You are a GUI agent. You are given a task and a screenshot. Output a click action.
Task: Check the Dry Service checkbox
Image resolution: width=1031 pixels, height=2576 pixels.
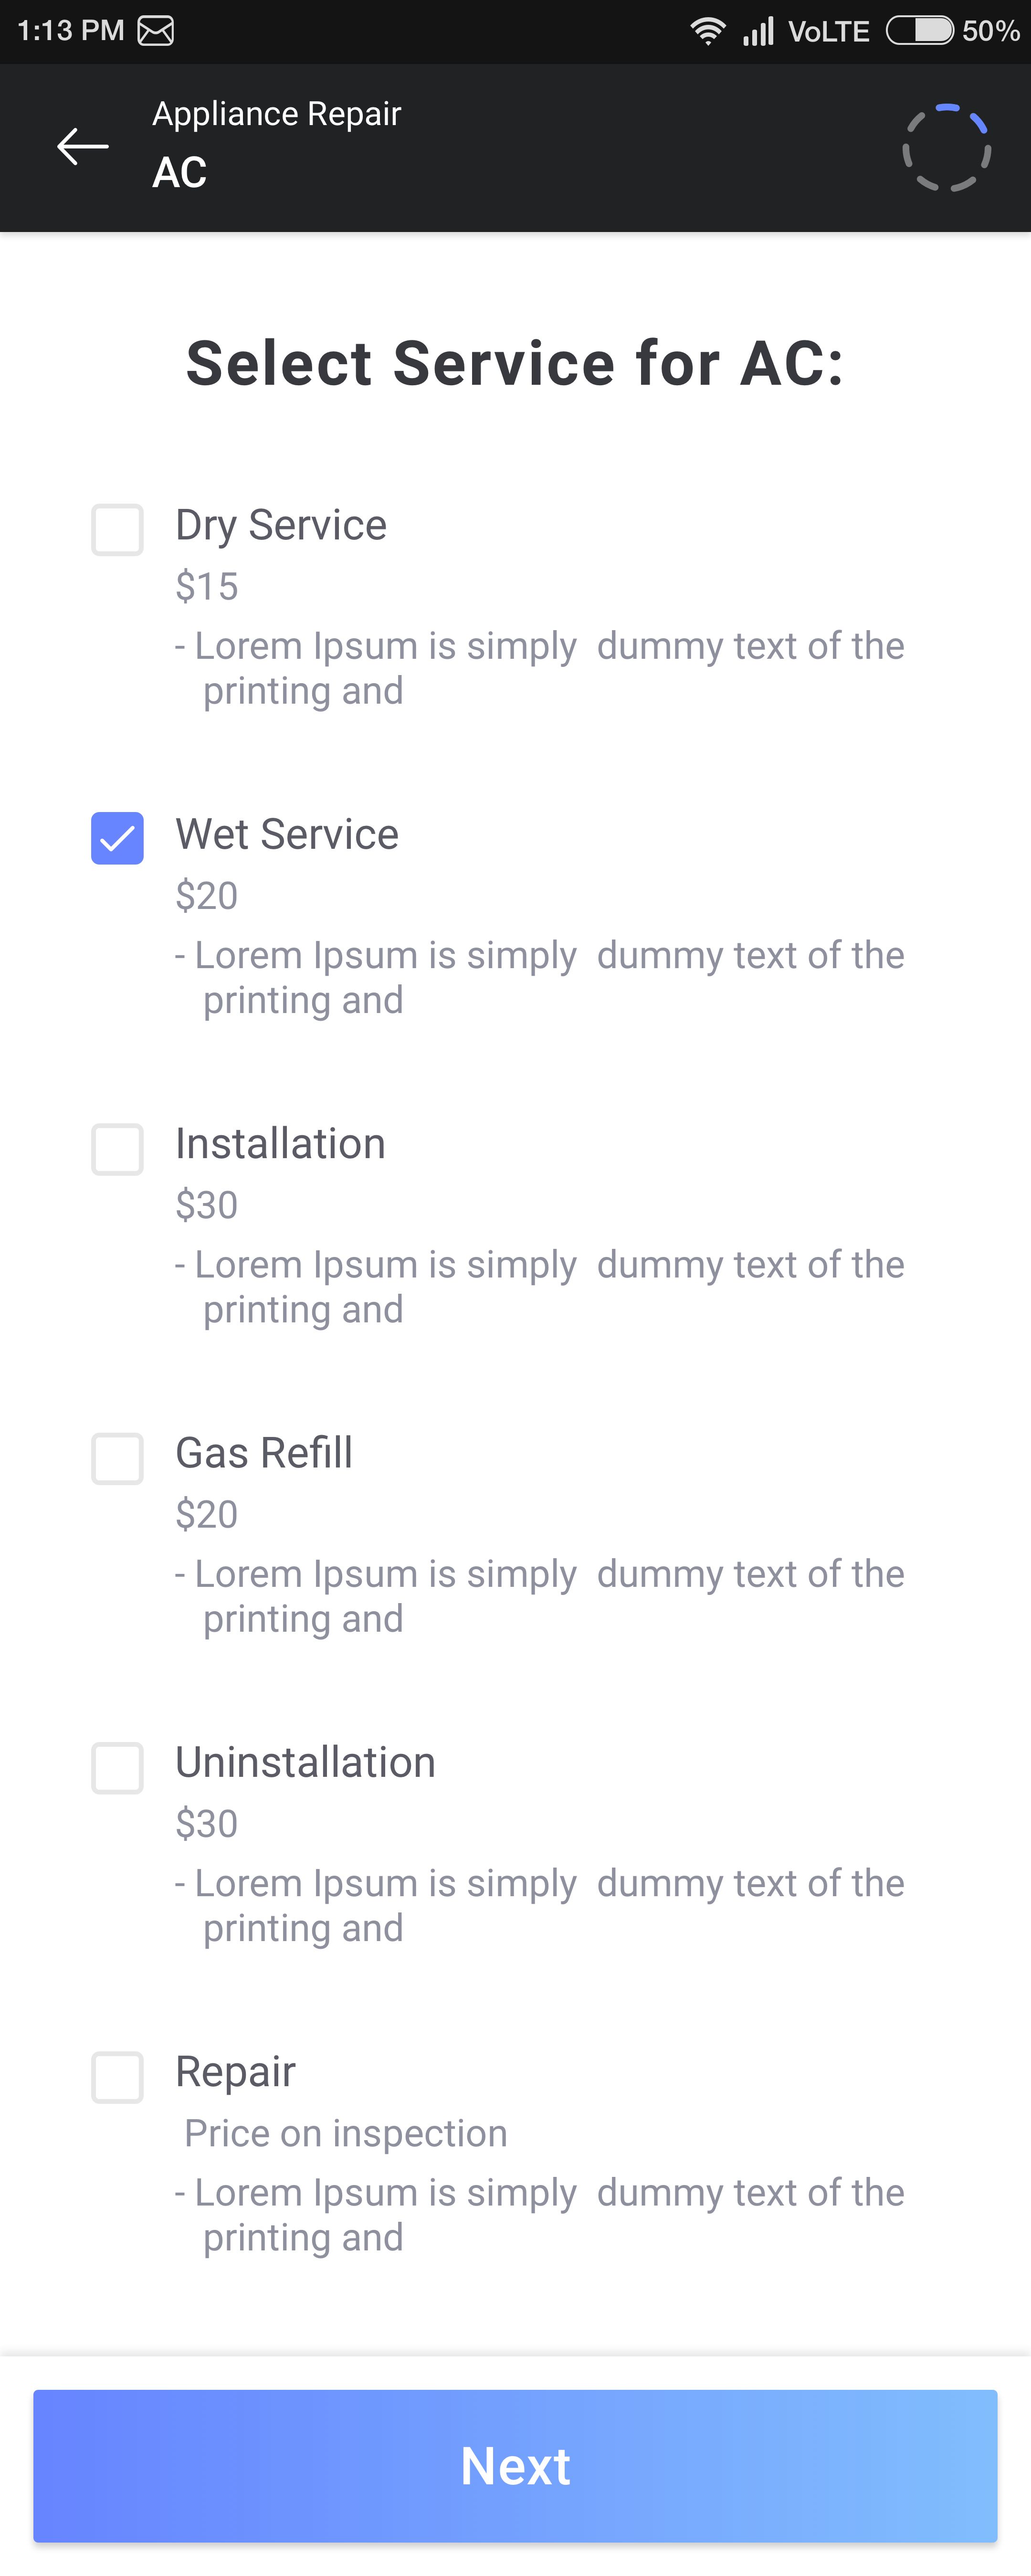click(117, 529)
